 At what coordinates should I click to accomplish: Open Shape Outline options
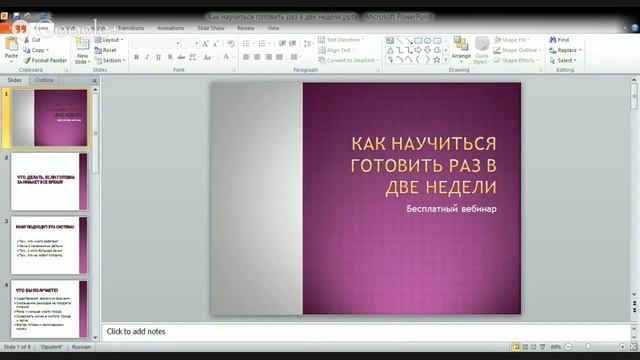pyautogui.click(x=518, y=50)
